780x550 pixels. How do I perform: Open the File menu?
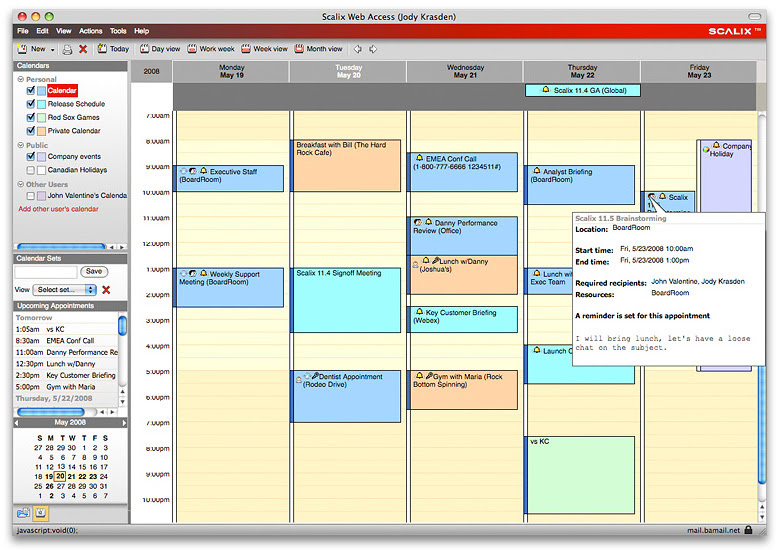pyautogui.click(x=23, y=31)
